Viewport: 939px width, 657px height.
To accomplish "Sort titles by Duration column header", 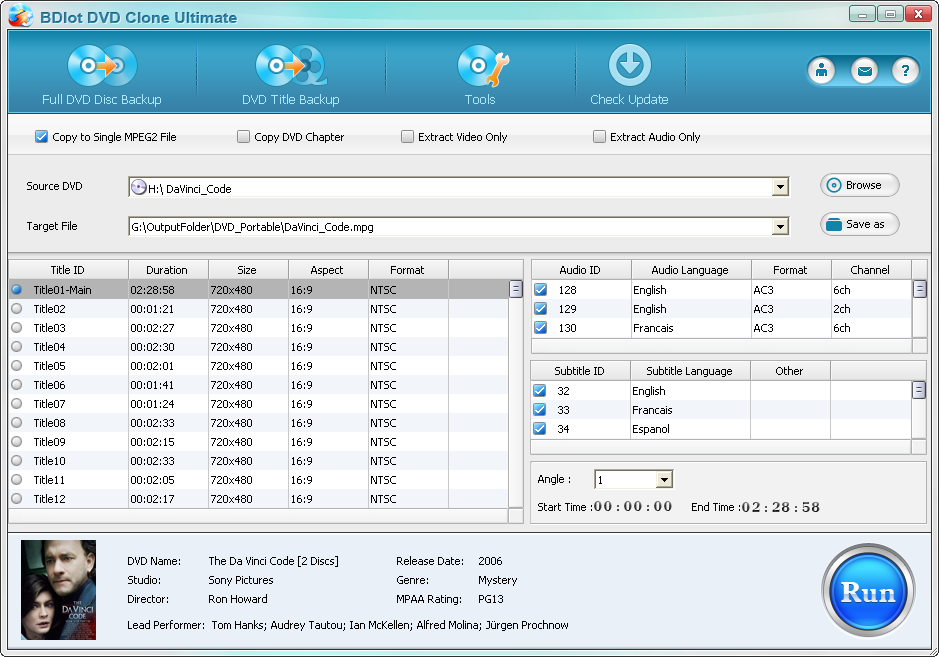I will (x=168, y=270).
